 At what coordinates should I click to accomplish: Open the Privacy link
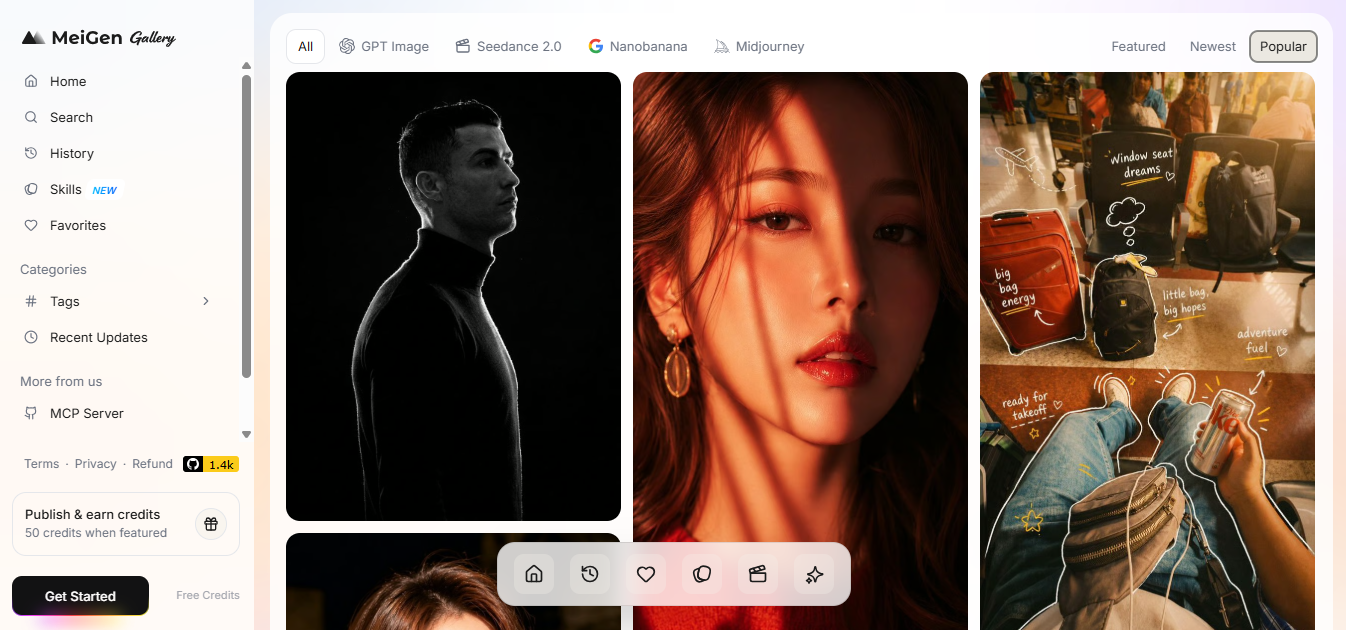point(96,464)
